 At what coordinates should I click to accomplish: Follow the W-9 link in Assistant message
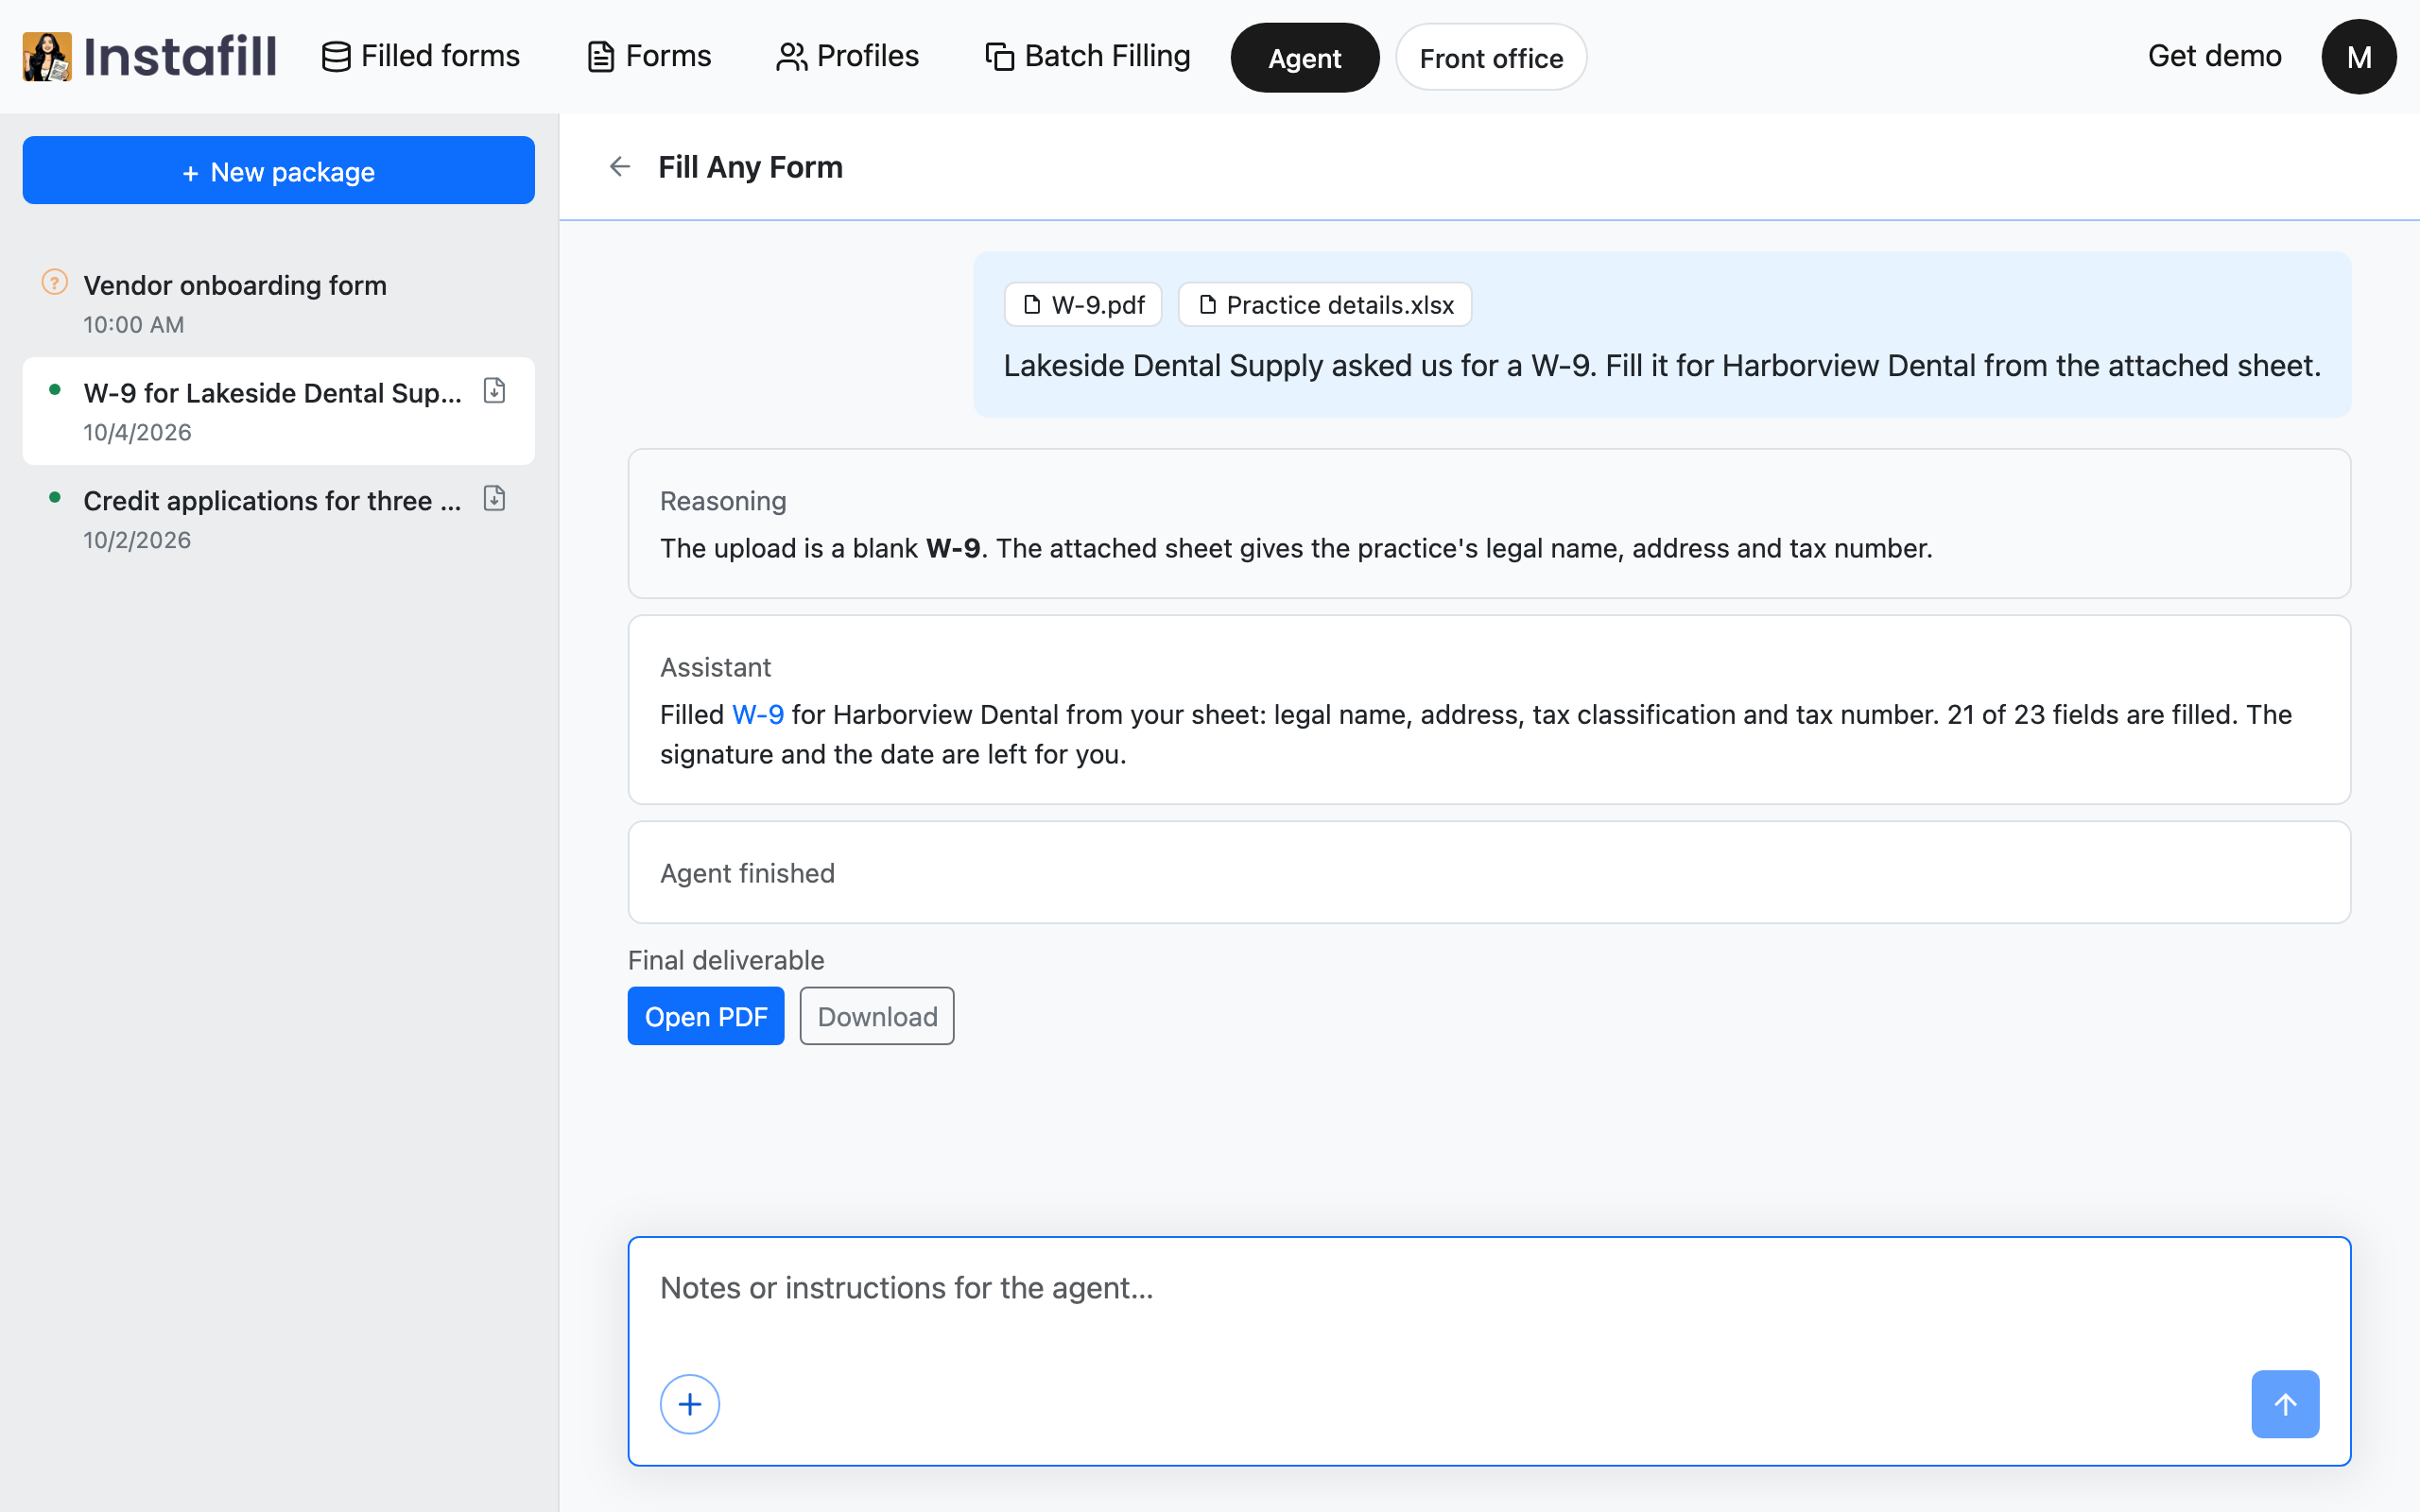click(x=758, y=714)
